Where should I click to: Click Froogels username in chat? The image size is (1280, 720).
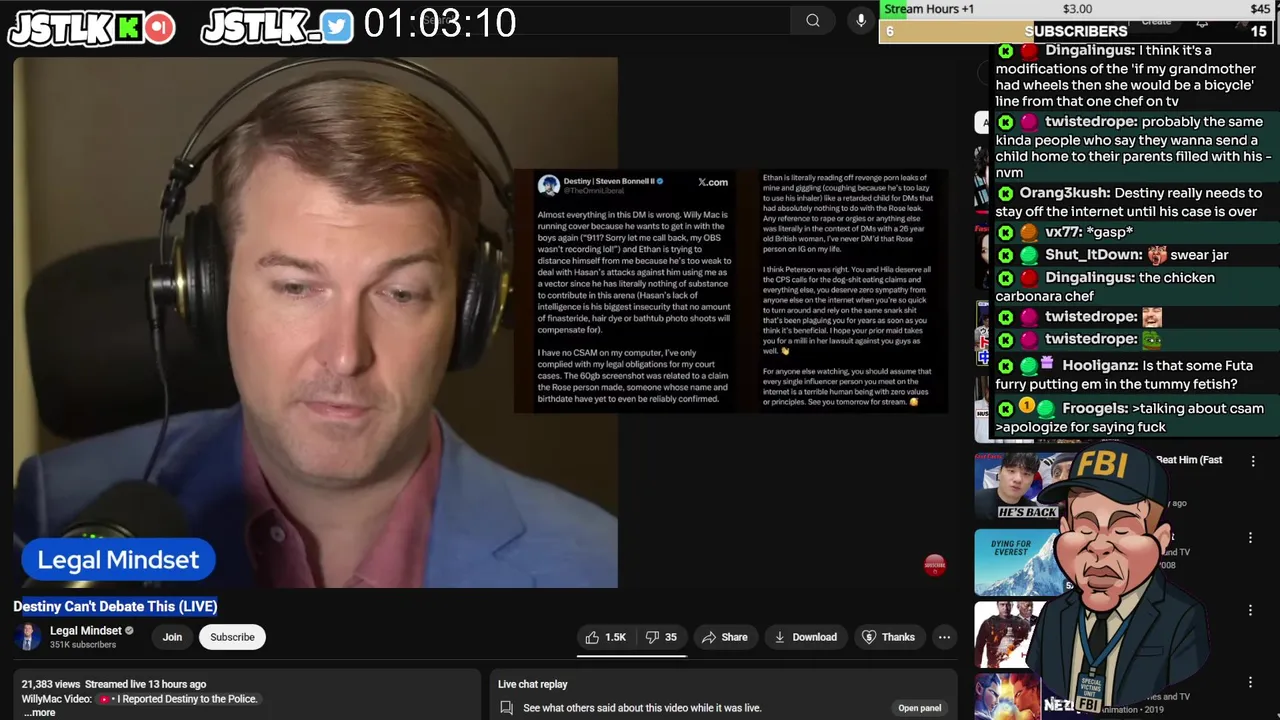[1095, 408]
